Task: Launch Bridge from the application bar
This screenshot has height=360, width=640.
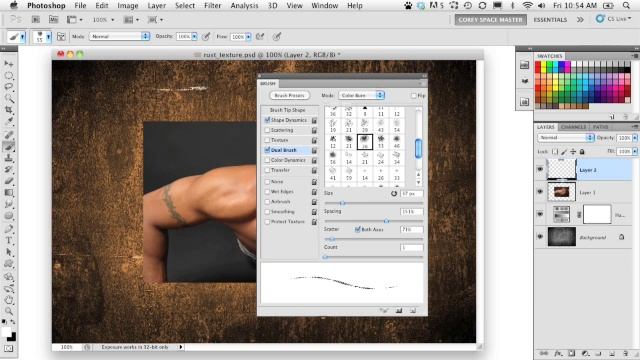Action: [x=36, y=19]
